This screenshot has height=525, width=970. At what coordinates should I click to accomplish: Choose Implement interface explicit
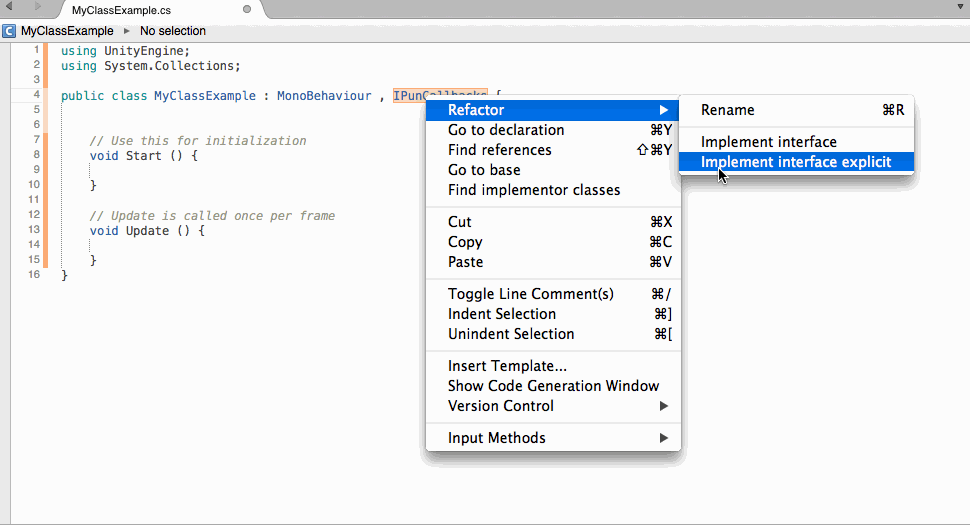[x=797, y=162]
